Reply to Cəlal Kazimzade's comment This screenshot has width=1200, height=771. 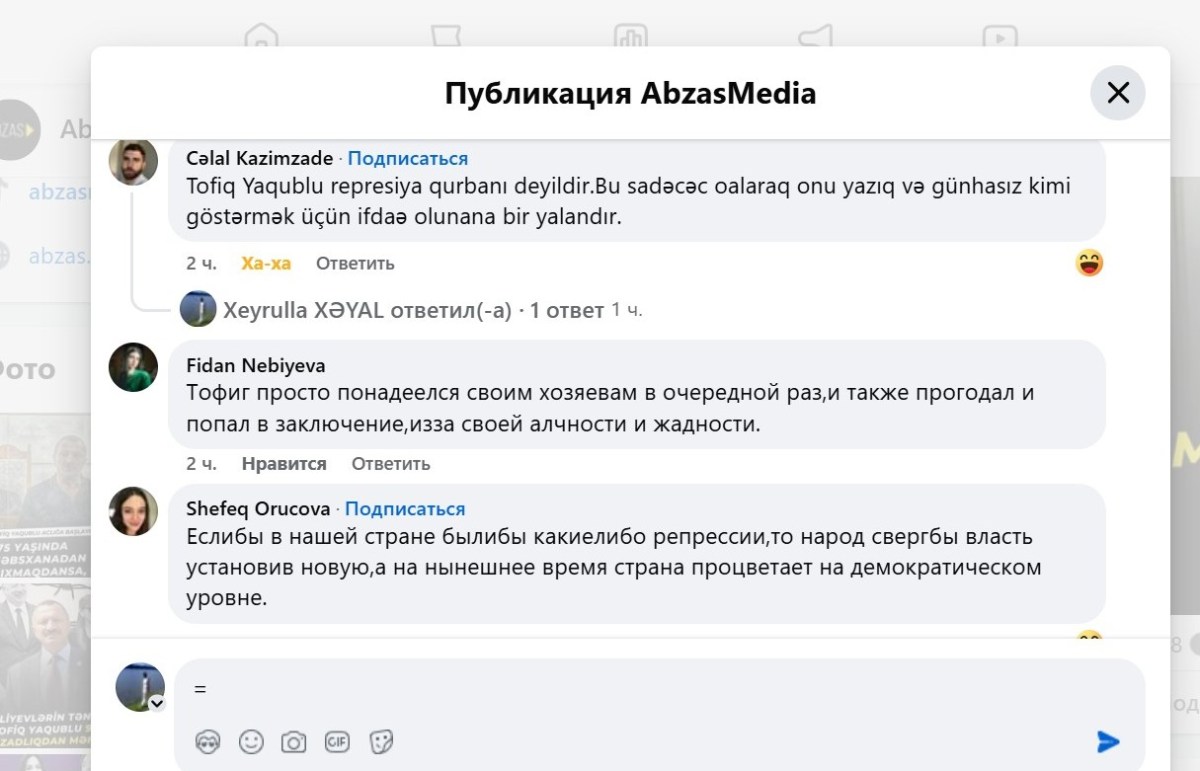(355, 263)
